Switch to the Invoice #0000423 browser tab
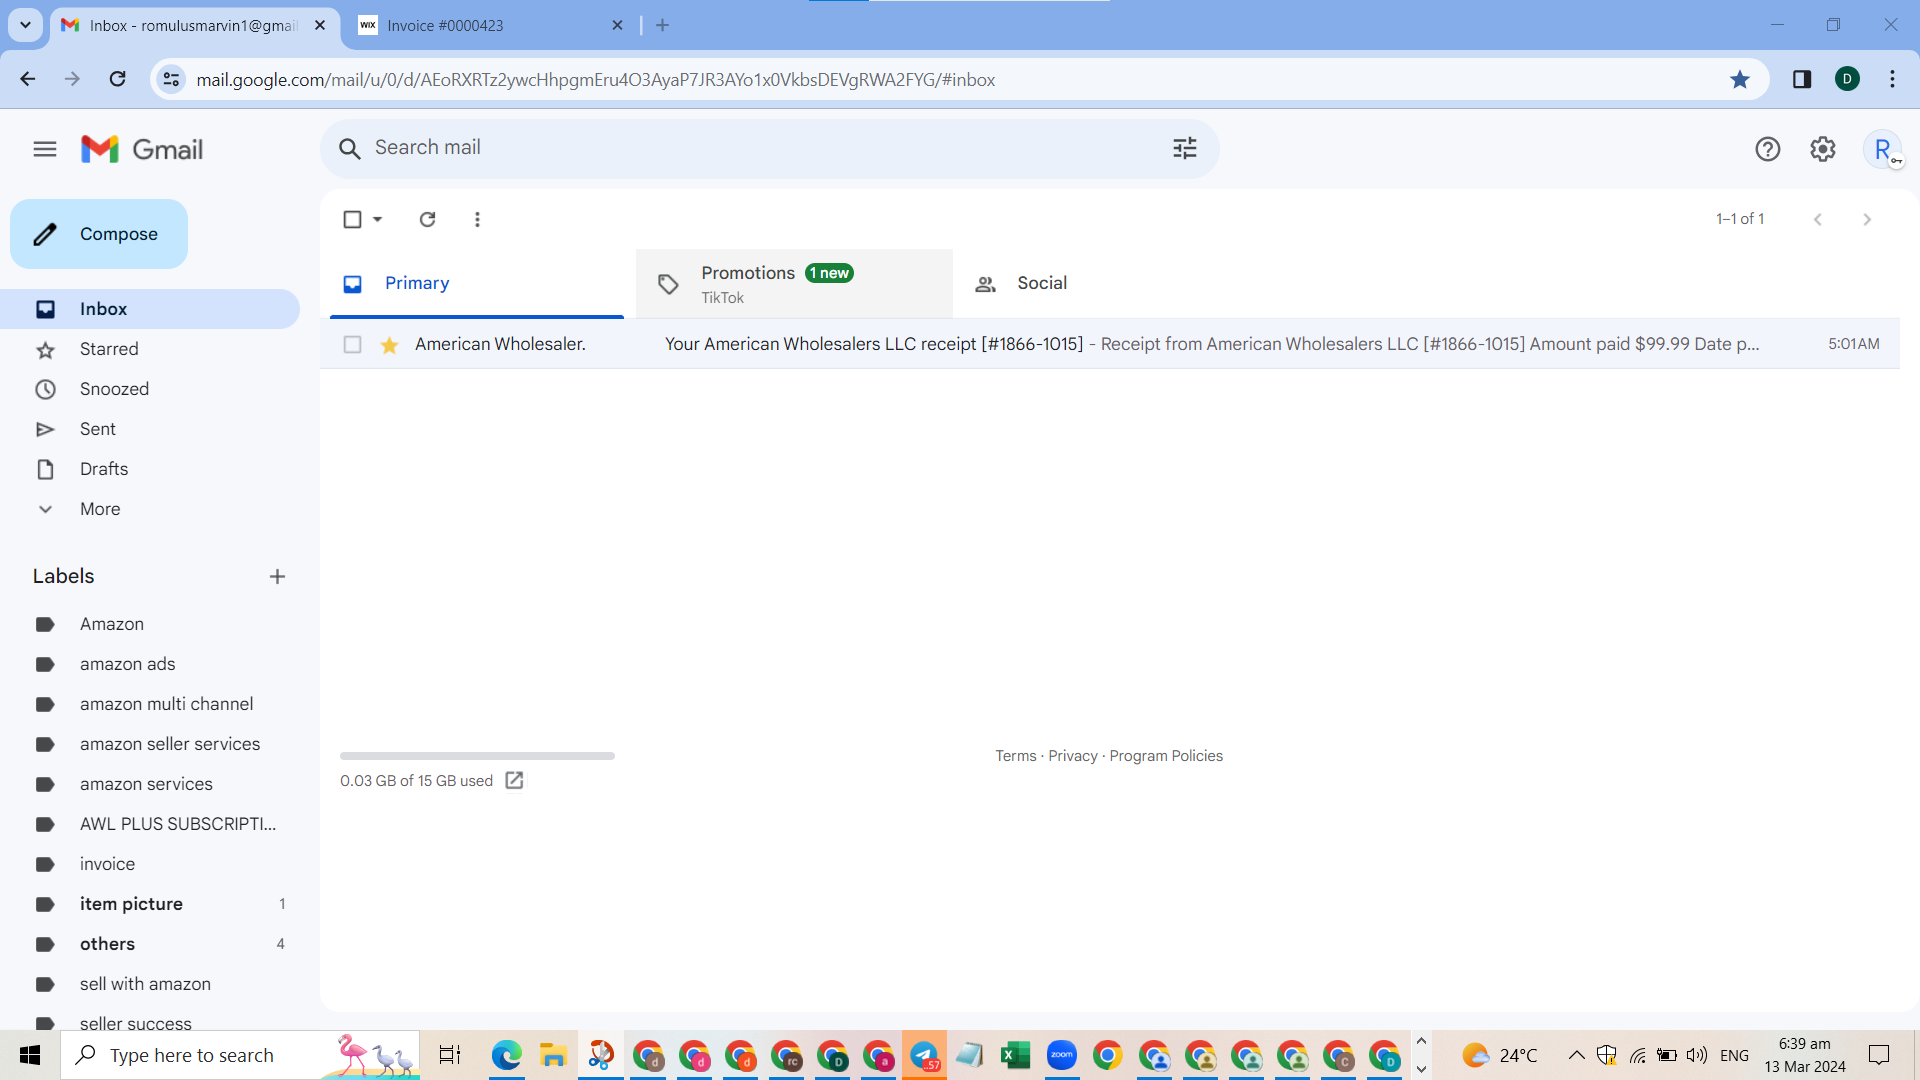The height and width of the screenshot is (1080, 1920). pyautogui.click(x=490, y=25)
